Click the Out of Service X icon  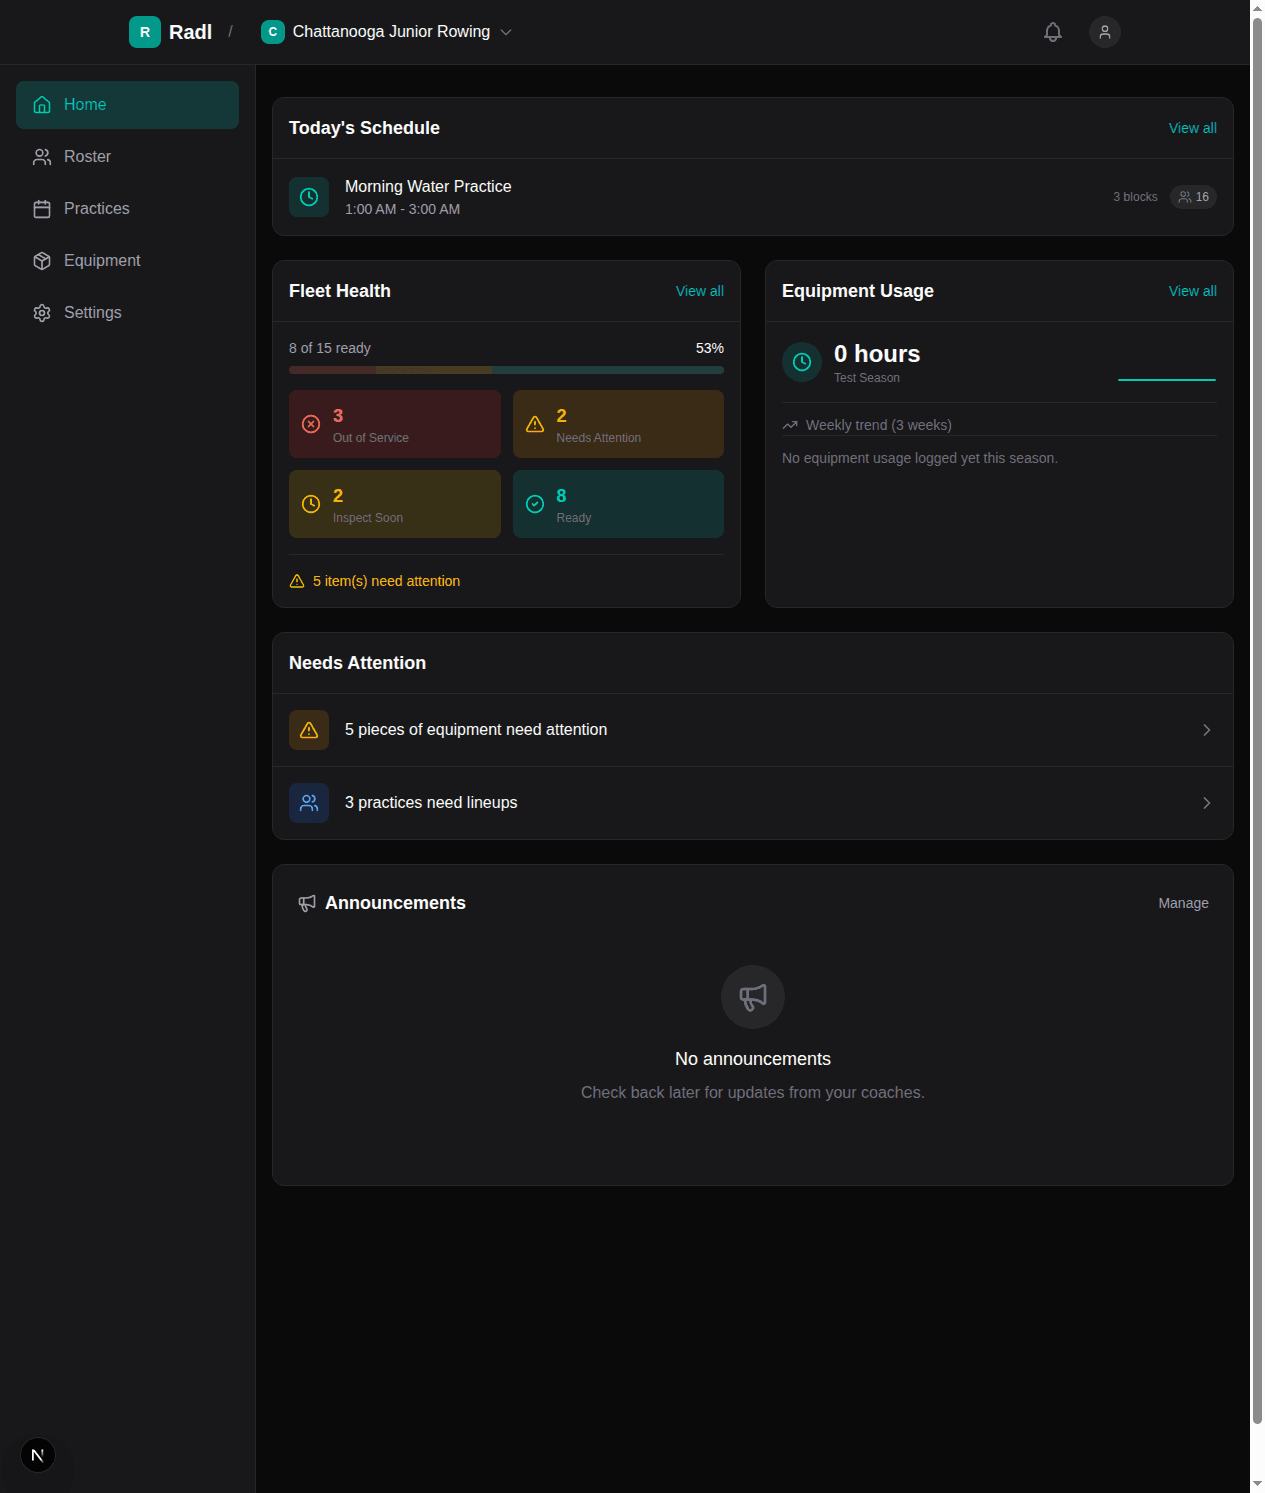[x=311, y=424]
